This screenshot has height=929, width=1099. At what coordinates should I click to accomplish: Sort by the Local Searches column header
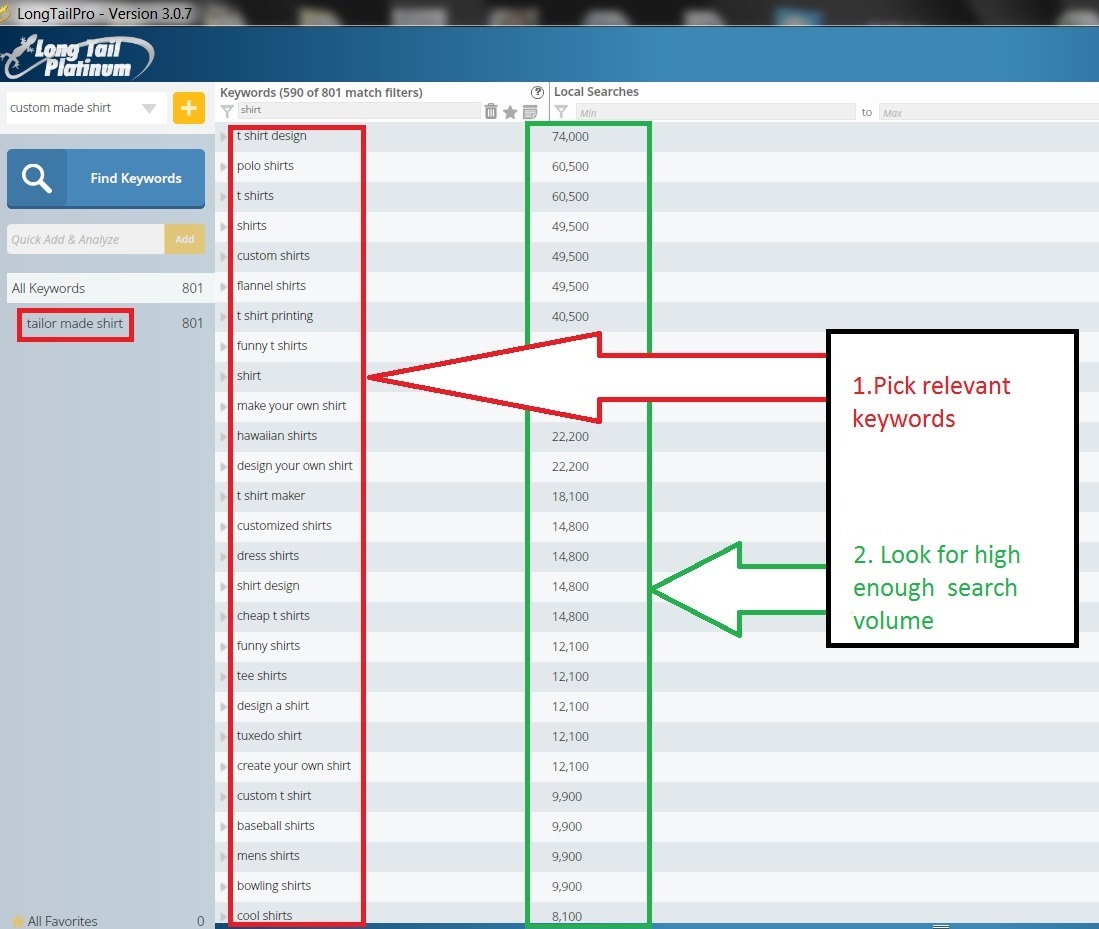point(596,92)
